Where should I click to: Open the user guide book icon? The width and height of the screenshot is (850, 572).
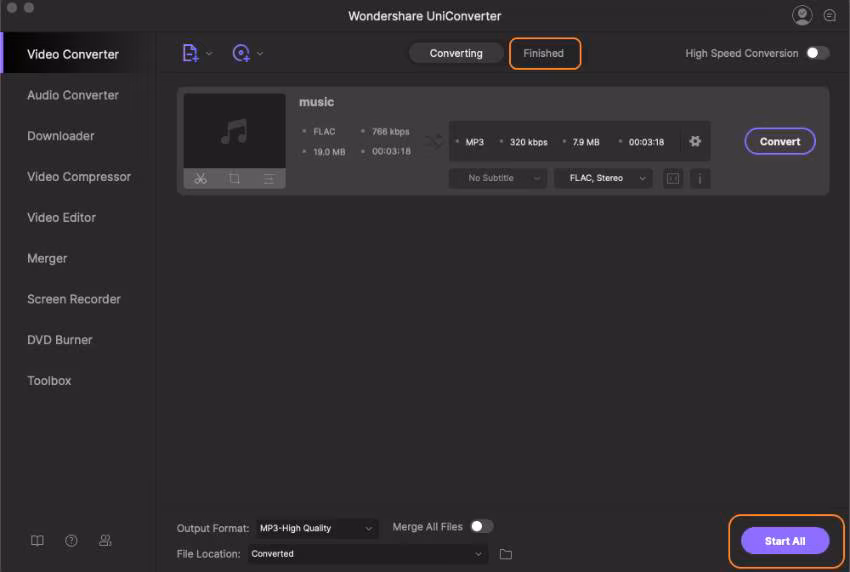[37, 541]
